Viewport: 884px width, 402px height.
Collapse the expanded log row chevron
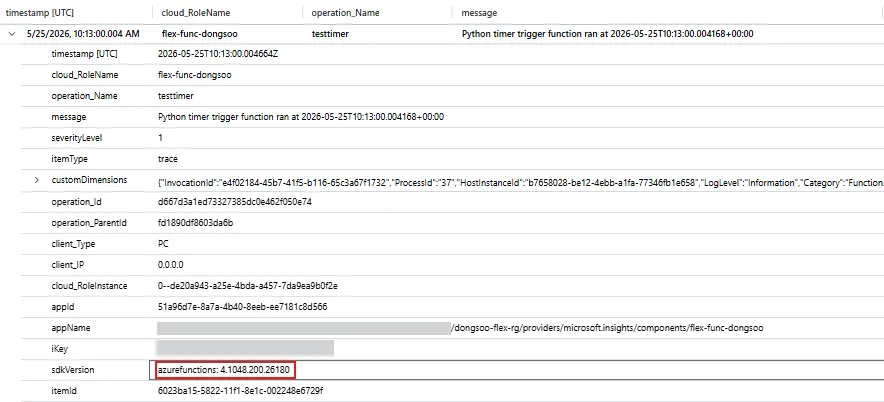(11, 34)
